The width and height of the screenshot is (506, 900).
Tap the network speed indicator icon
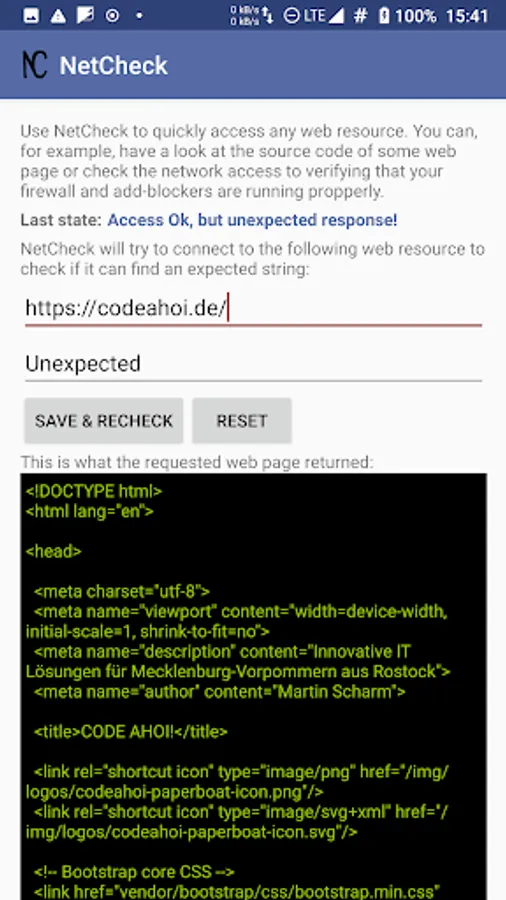252,15
